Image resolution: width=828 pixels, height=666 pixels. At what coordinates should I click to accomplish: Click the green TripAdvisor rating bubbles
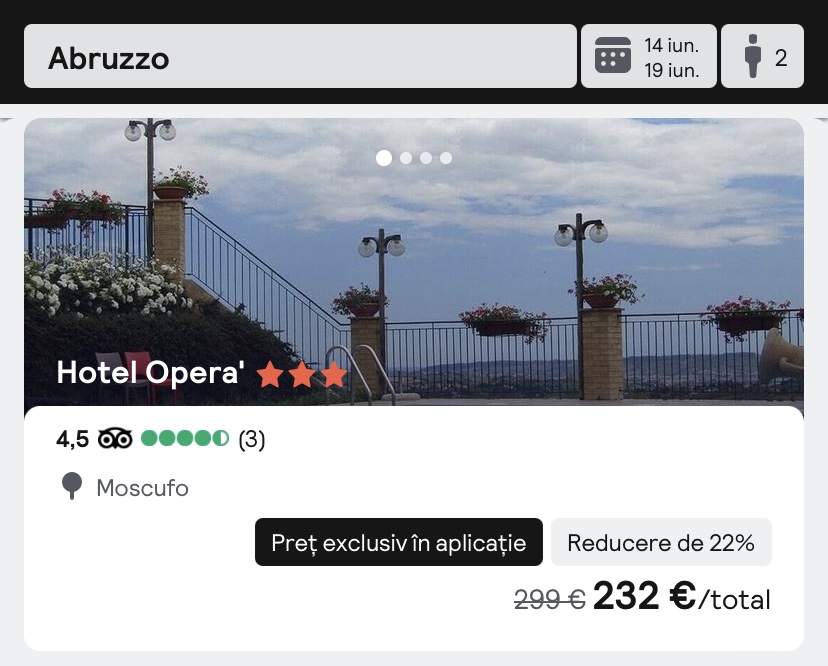tap(185, 438)
